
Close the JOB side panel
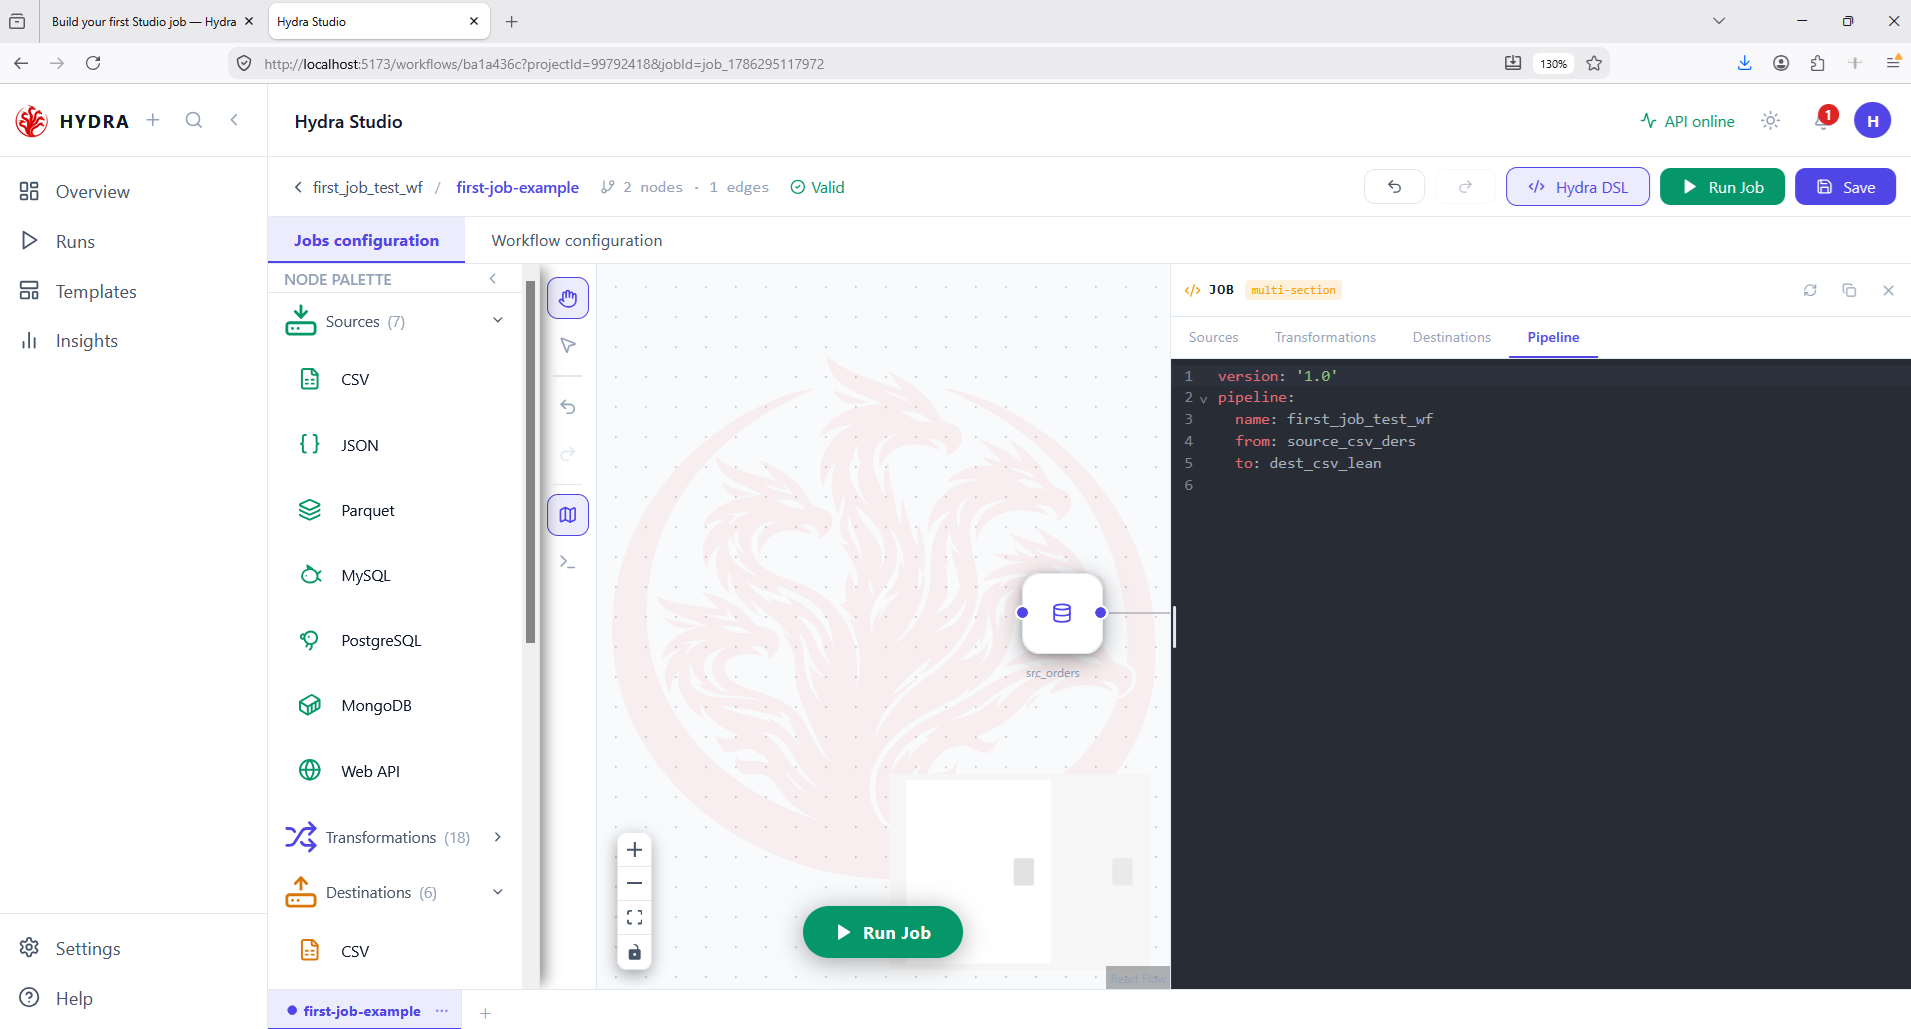[x=1888, y=290]
